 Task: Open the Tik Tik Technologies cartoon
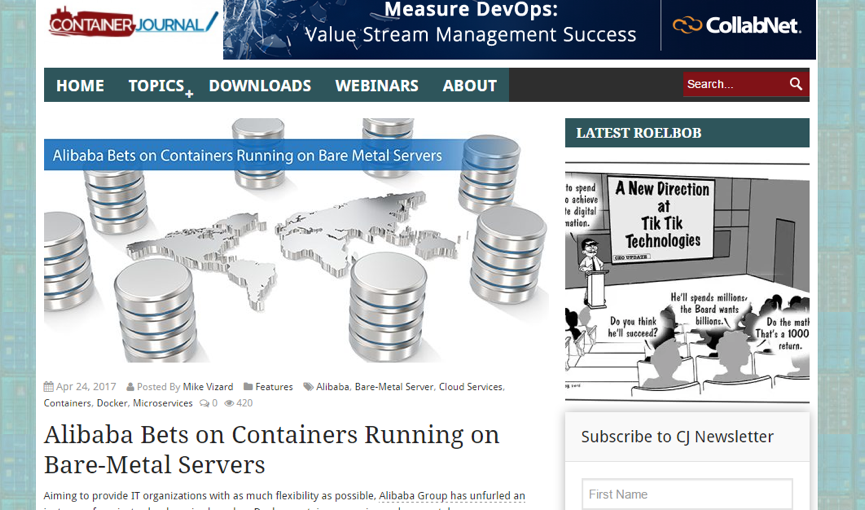pos(686,282)
